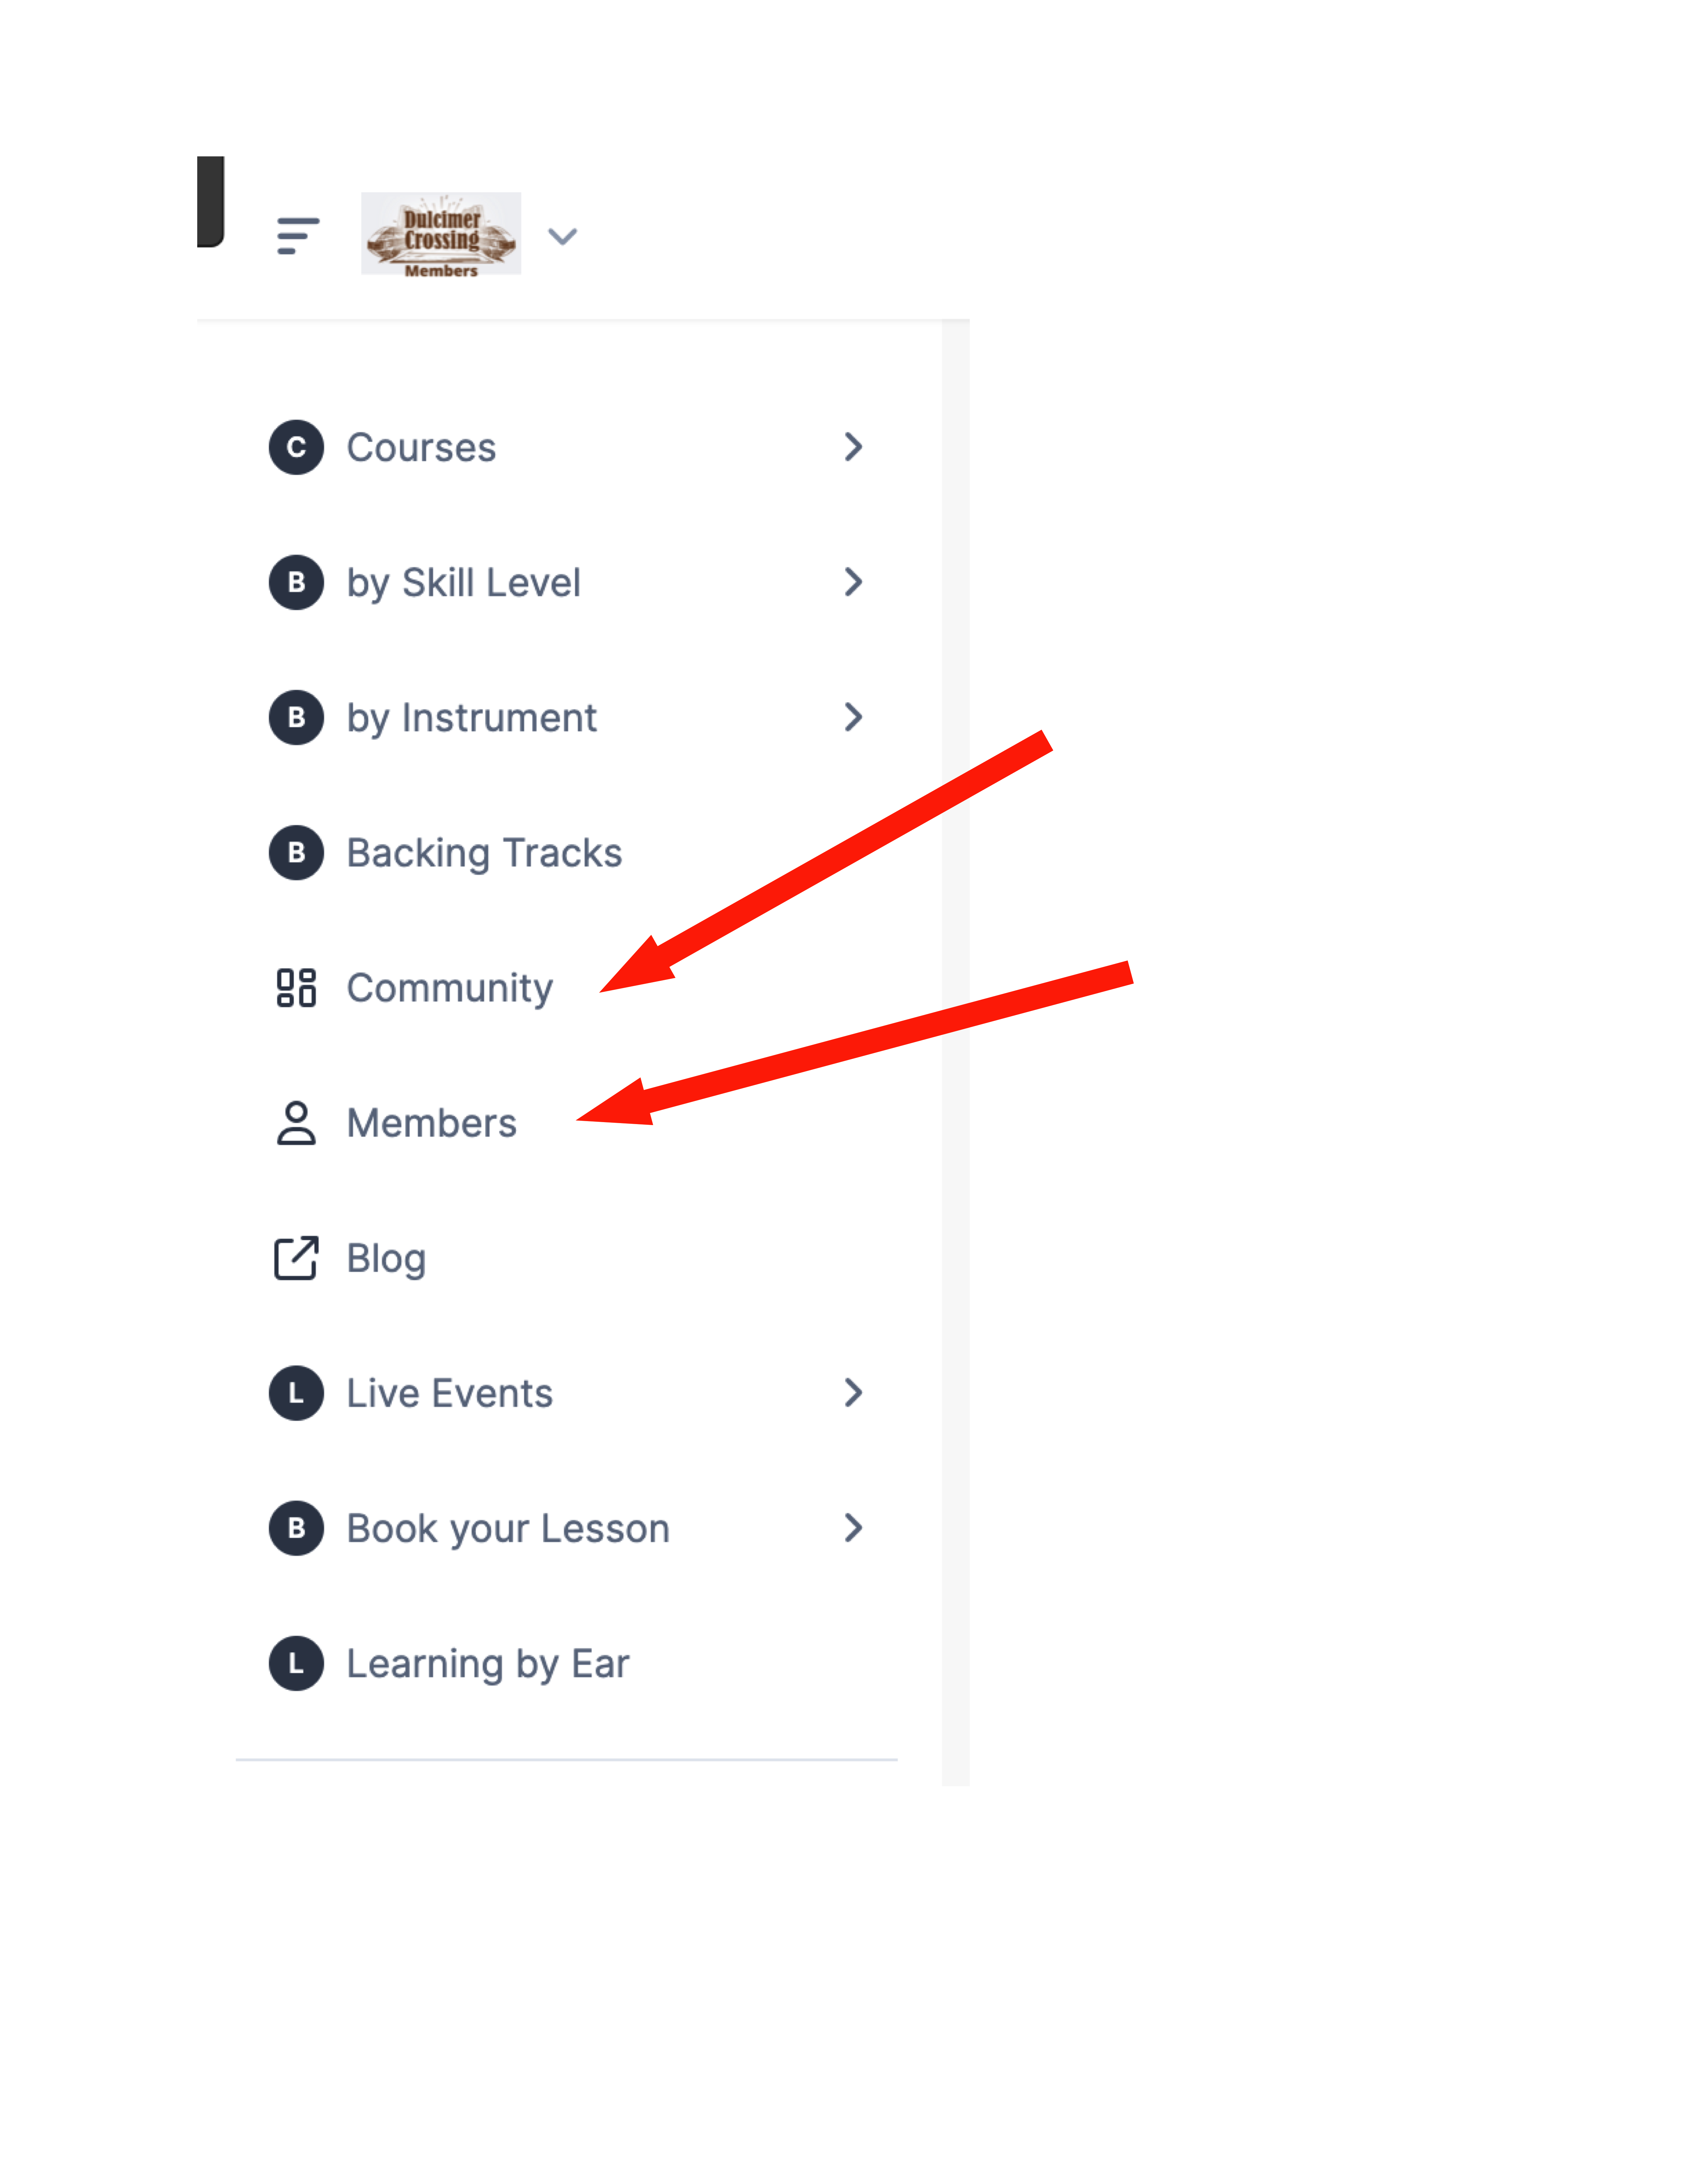Viewport: 1688px width, 2184px height.
Task: Expand the Book your Lesson chevron
Action: (x=853, y=1528)
